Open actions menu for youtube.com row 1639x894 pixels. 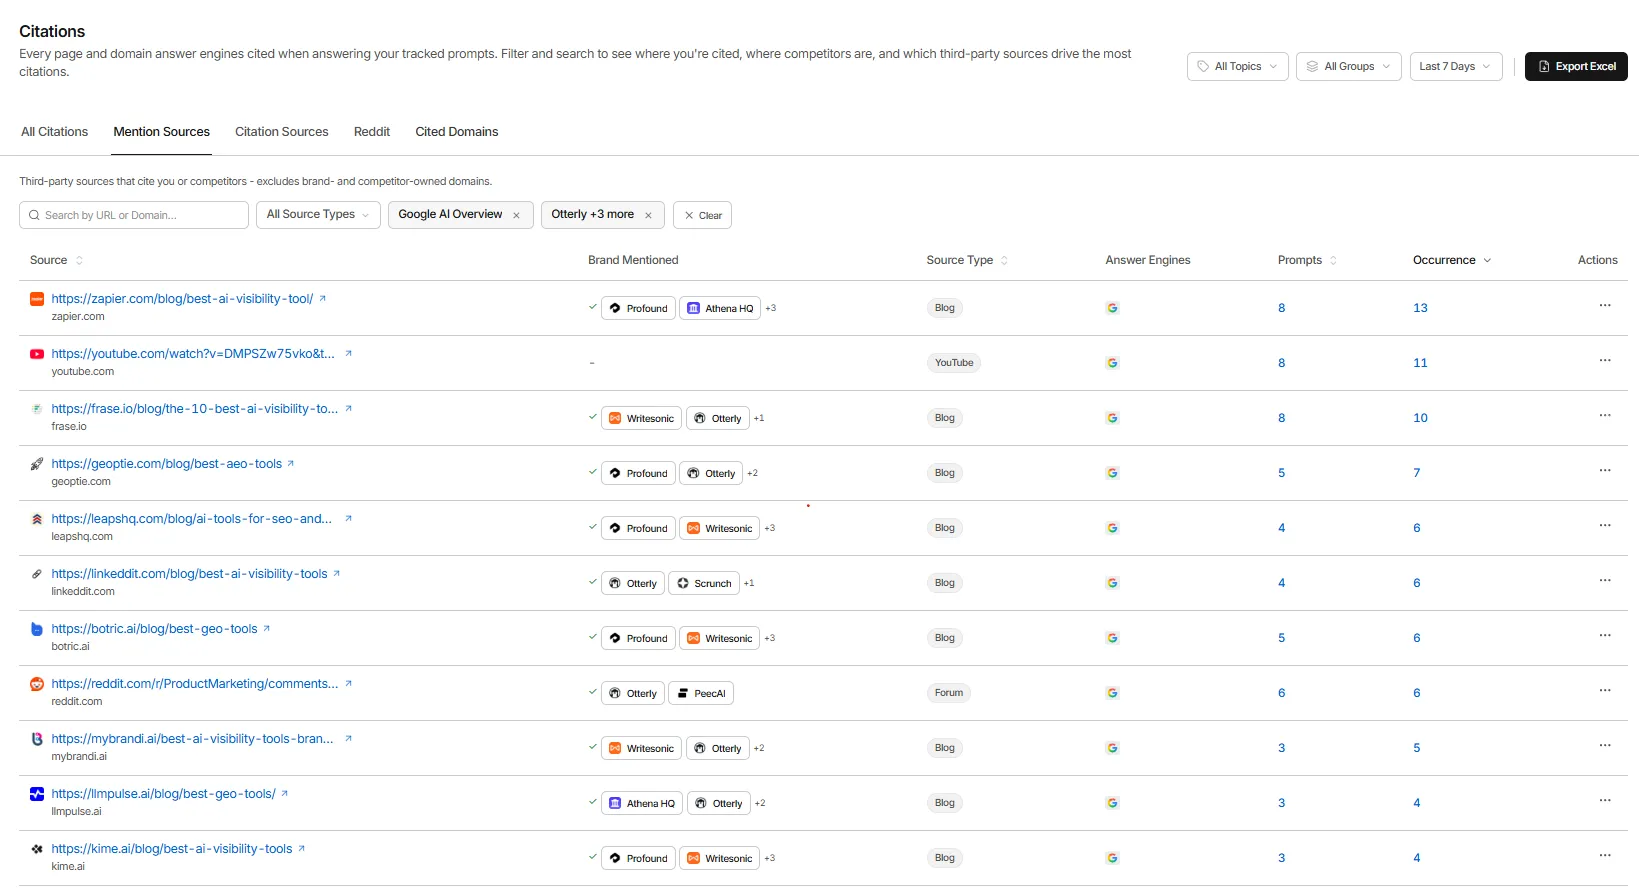[x=1605, y=361]
